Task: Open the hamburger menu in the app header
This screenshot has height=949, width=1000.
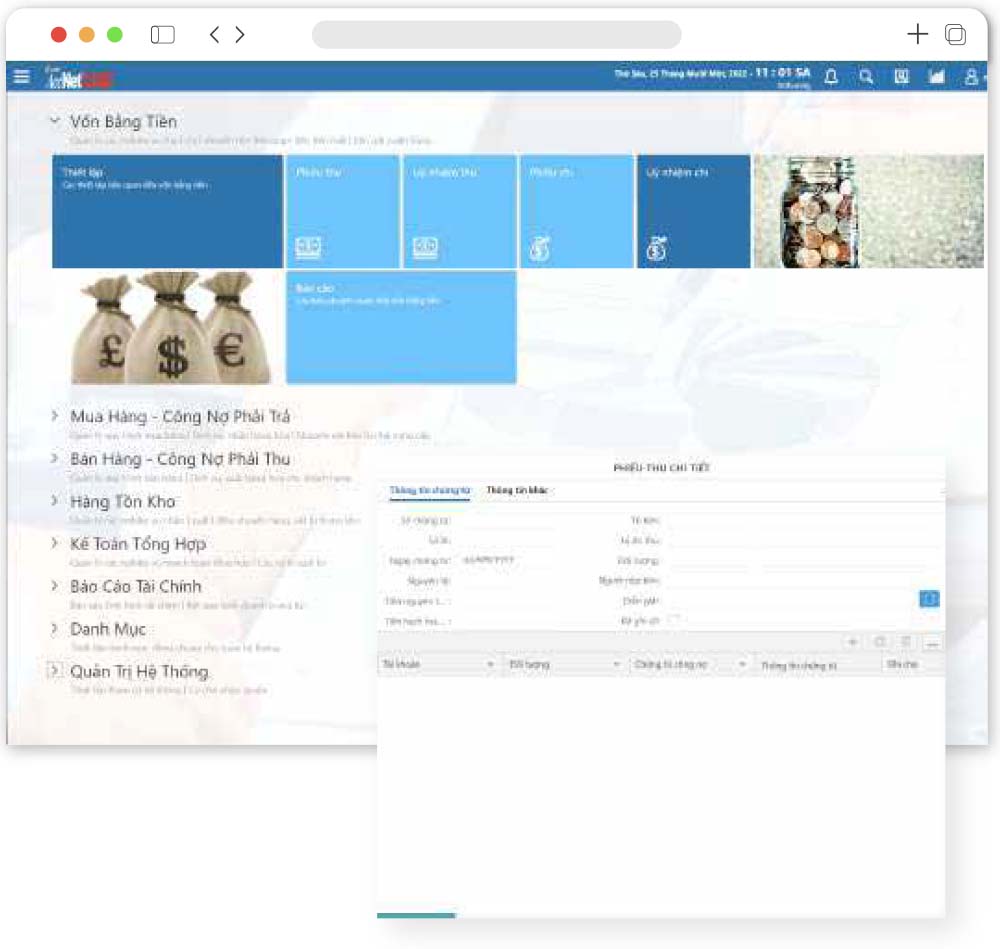Action: 21,77
